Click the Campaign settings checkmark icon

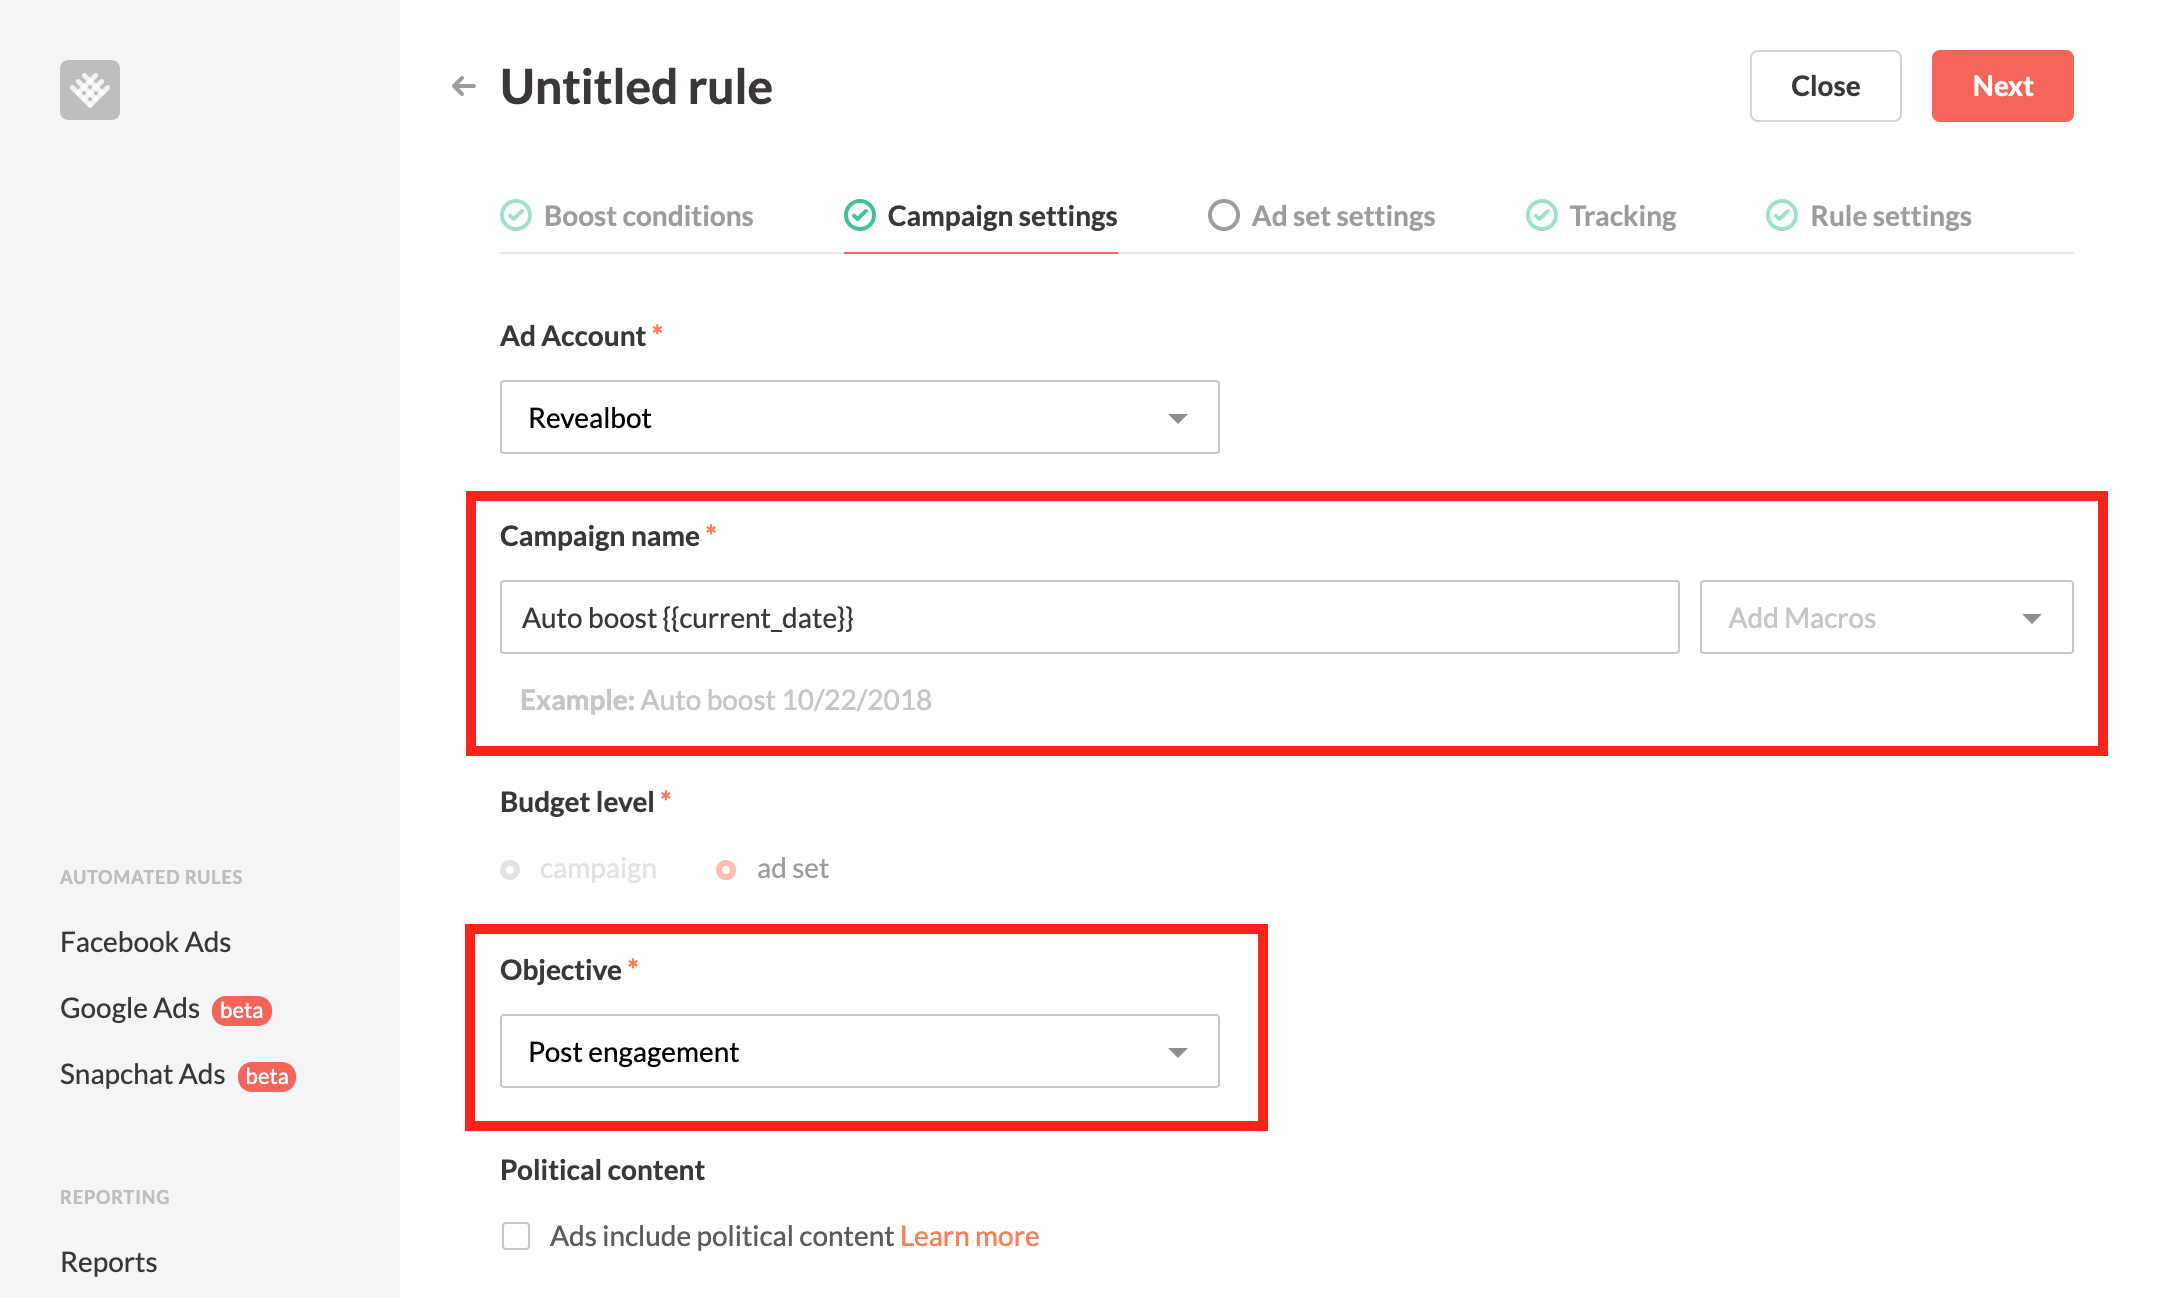coord(860,215)
